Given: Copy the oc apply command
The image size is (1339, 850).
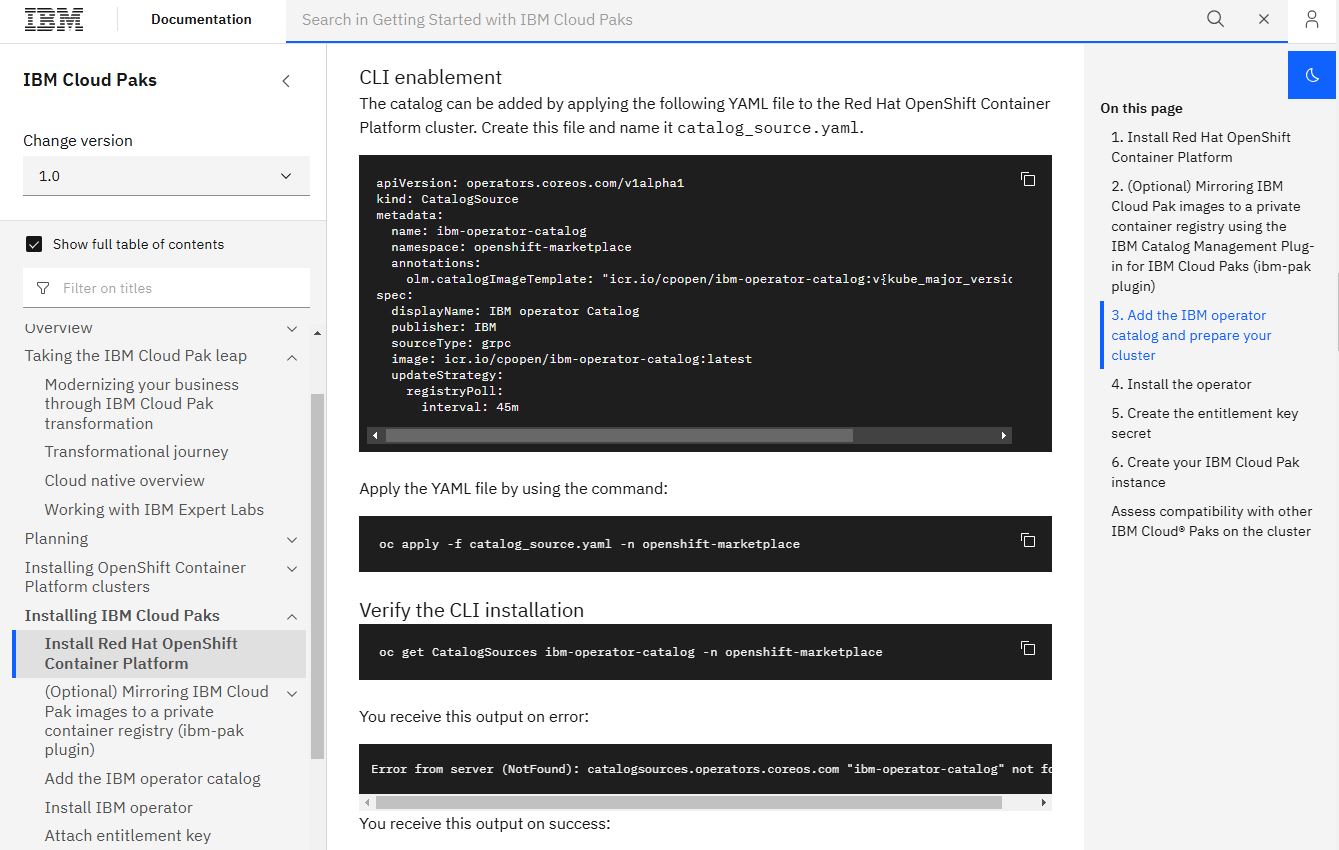Looking at the screenshot, I should pyautogui.click(x=1027, y=540).
